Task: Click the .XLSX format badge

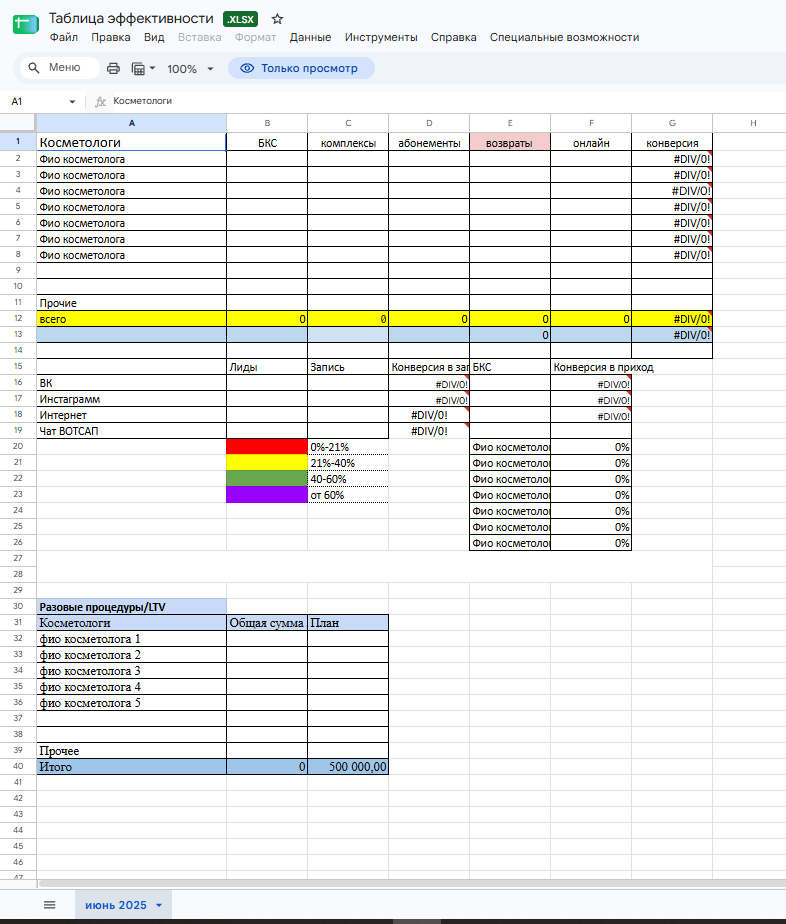Action: point(240,19)
